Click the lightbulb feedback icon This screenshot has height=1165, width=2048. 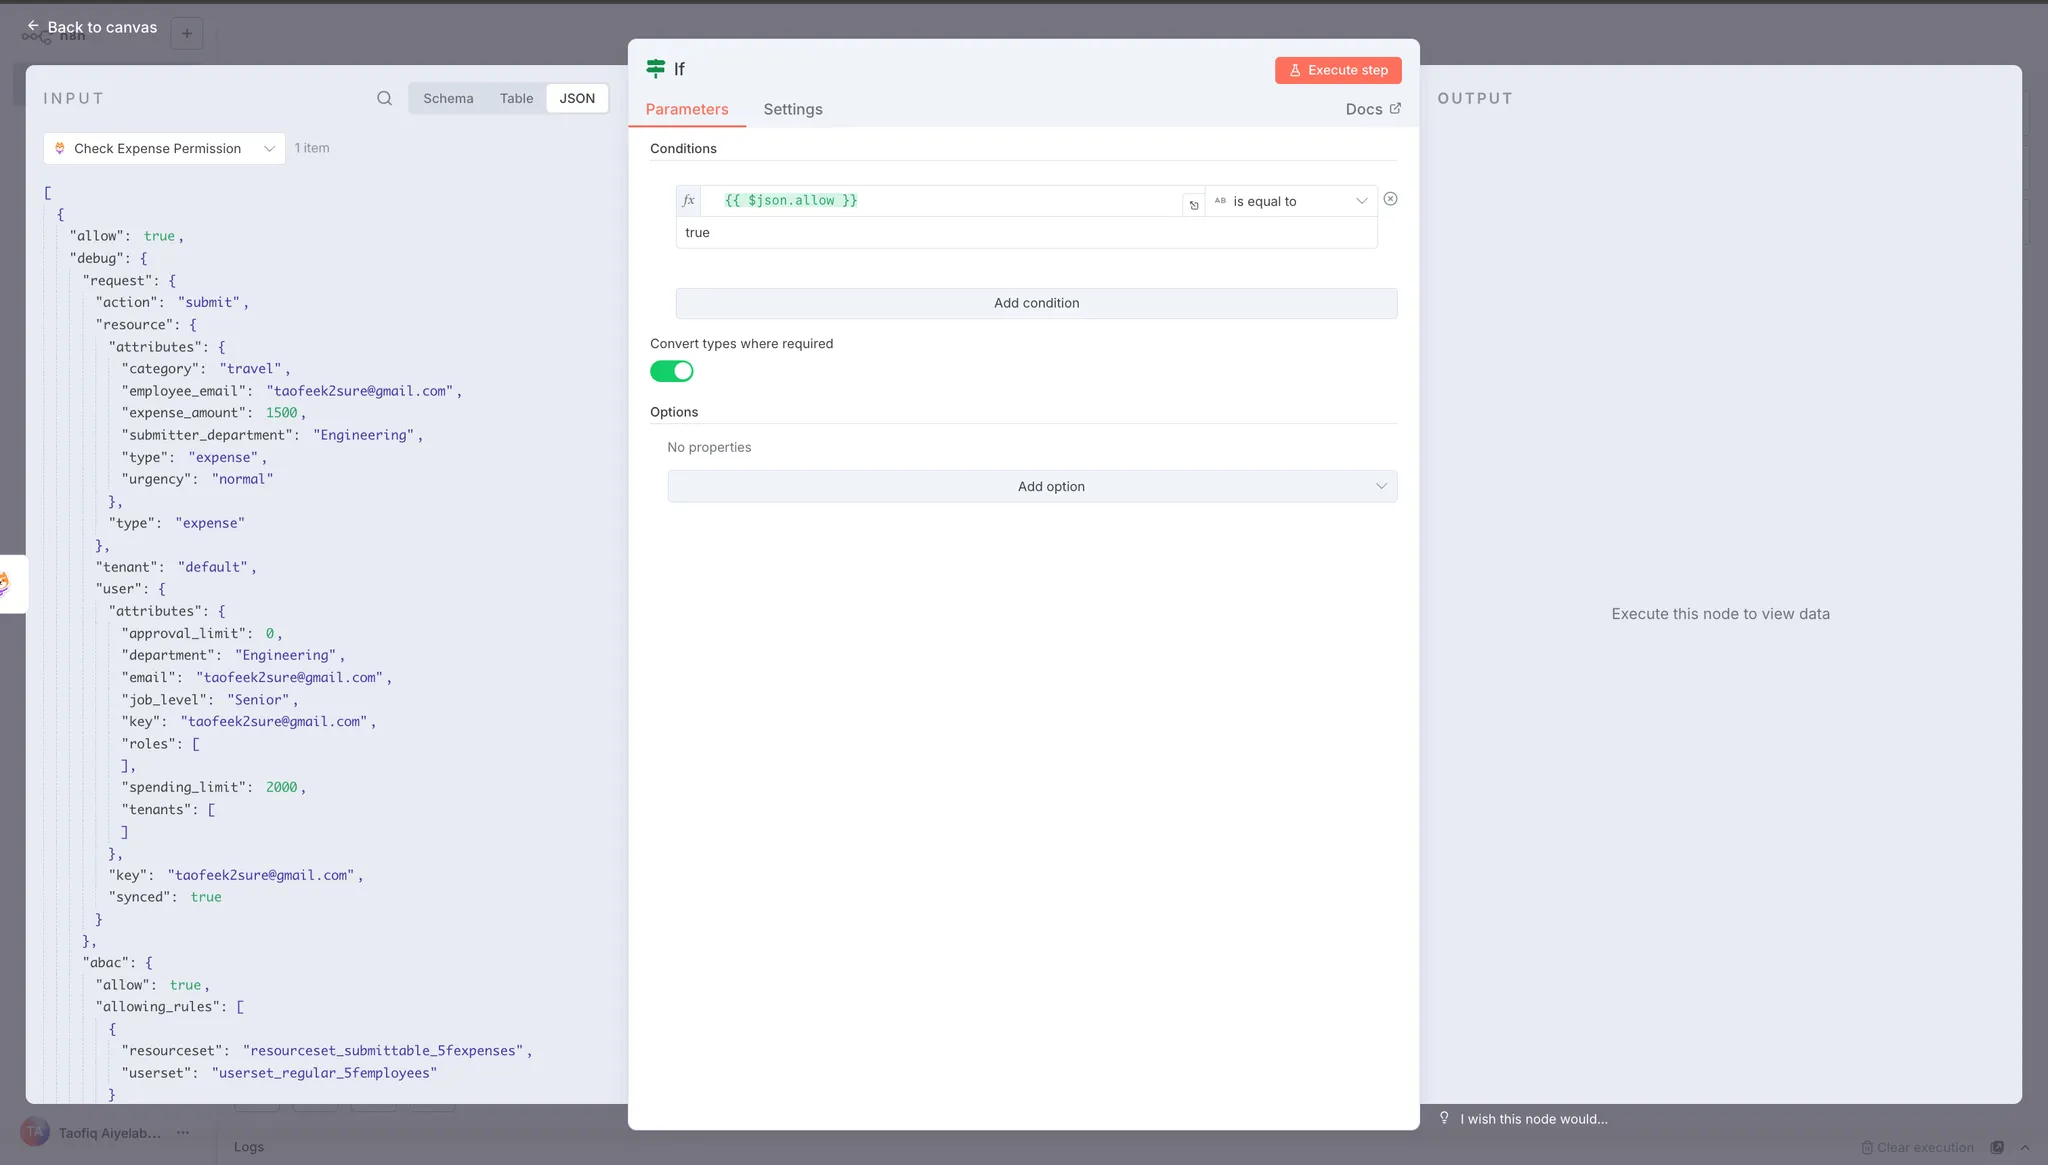1444,1118
